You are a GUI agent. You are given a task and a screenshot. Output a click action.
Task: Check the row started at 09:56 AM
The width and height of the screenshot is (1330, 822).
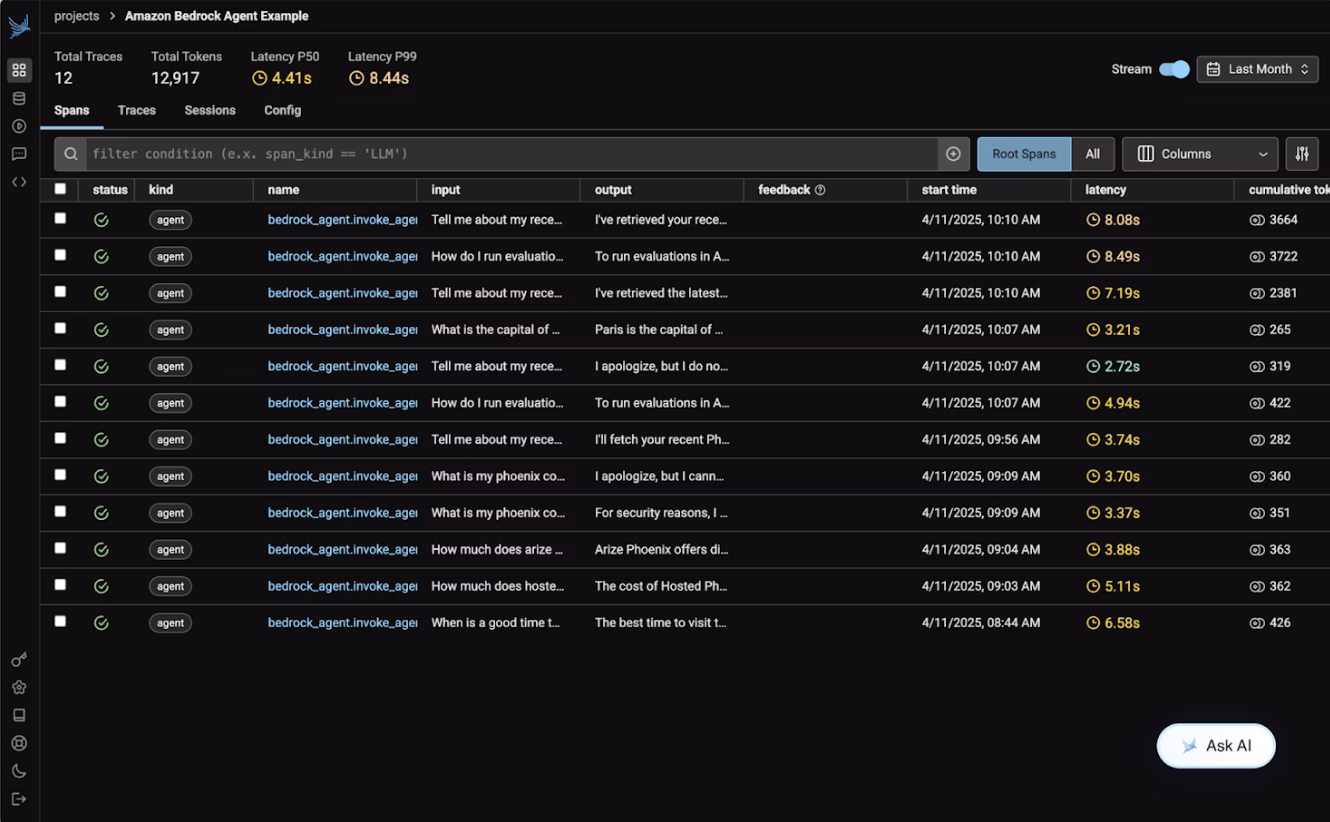tap(60, 438)
